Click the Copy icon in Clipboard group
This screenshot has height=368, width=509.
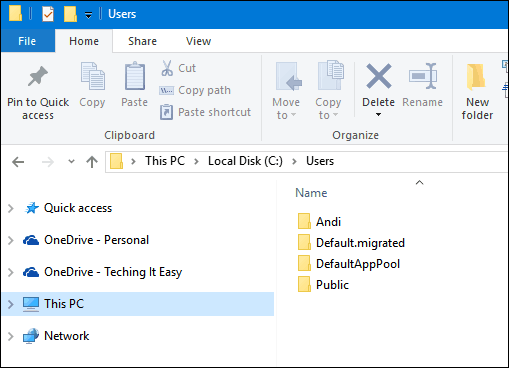[93, 76]
